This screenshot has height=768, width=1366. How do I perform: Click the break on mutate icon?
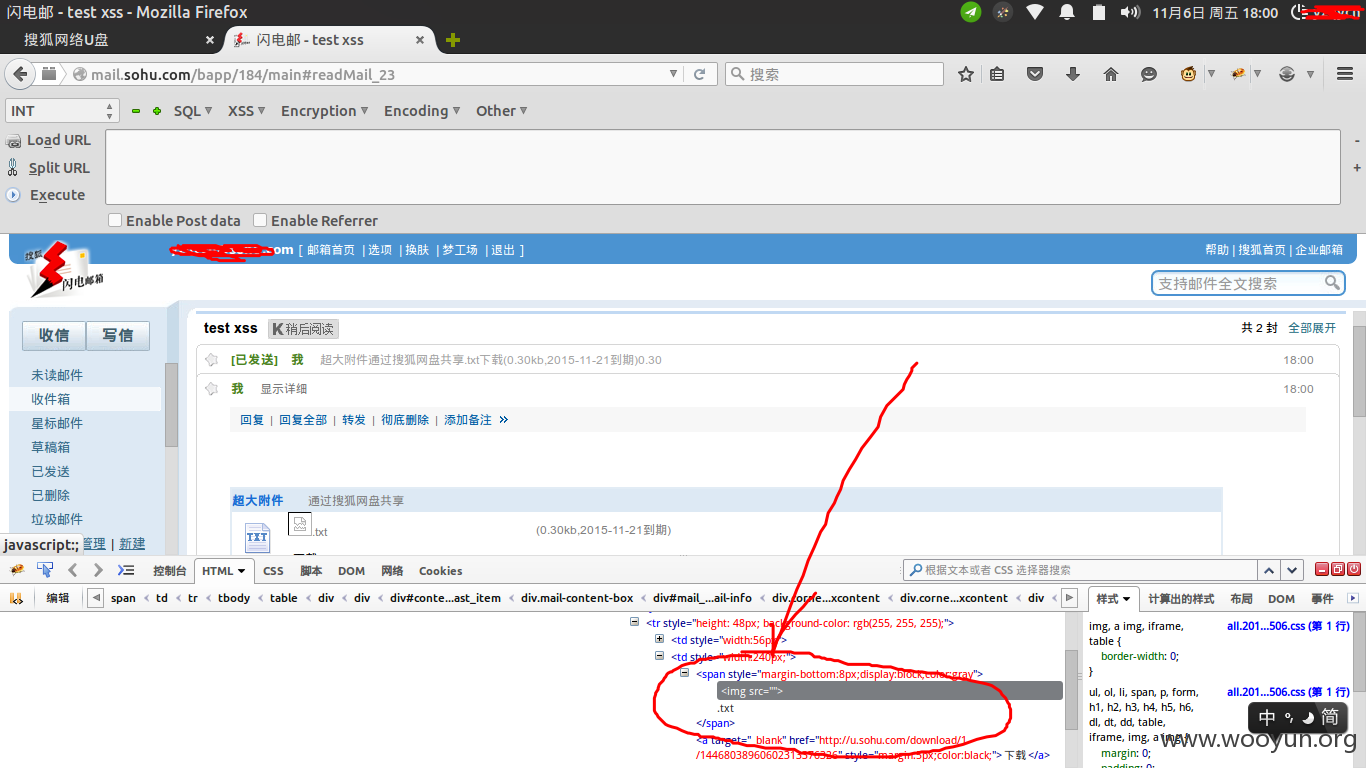click(x=17, y=598)
